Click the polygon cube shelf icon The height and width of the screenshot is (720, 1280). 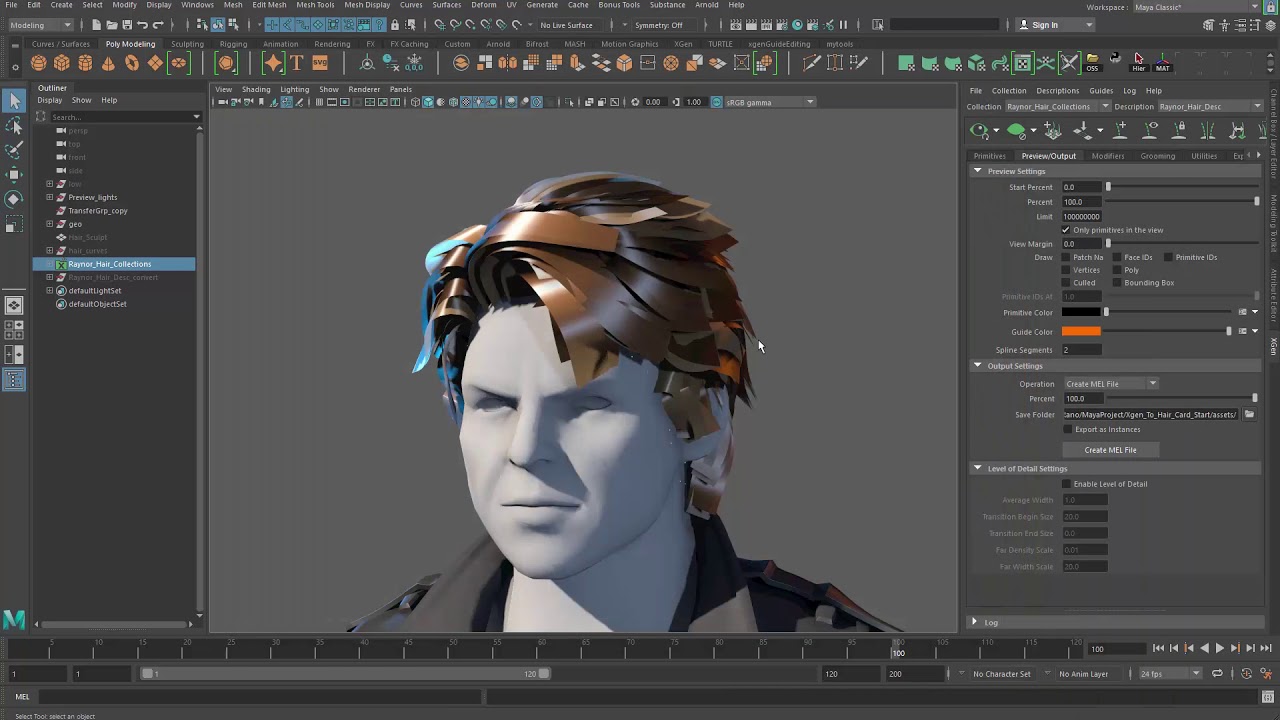(x=61, y=63)
